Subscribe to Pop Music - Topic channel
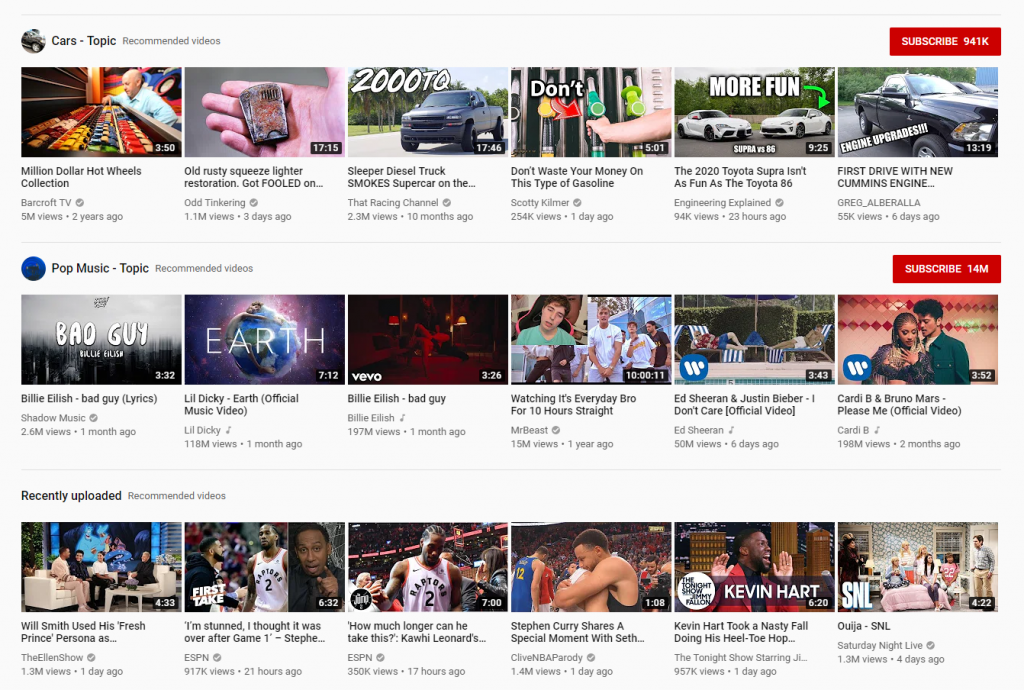The height and width of the screenshot is (690, 1024). (946, 269)
